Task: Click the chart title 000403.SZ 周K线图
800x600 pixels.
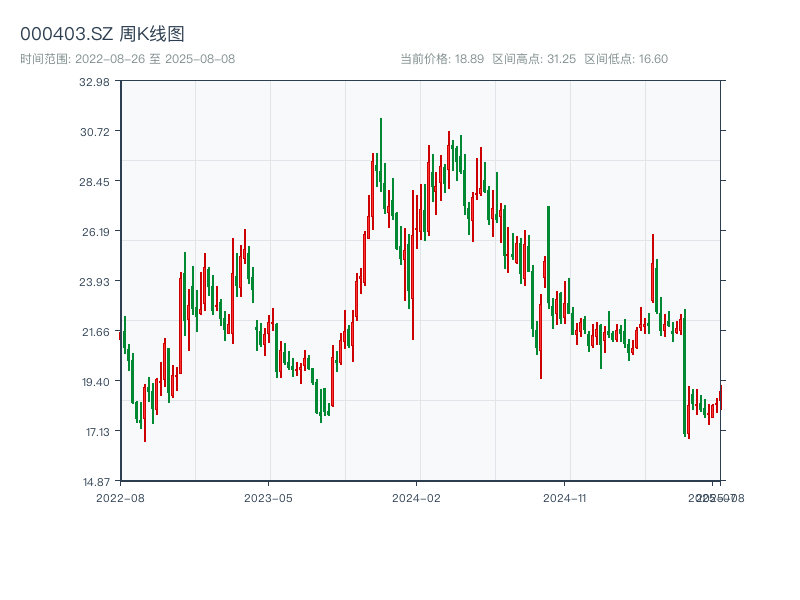Action: coord(102,34)
